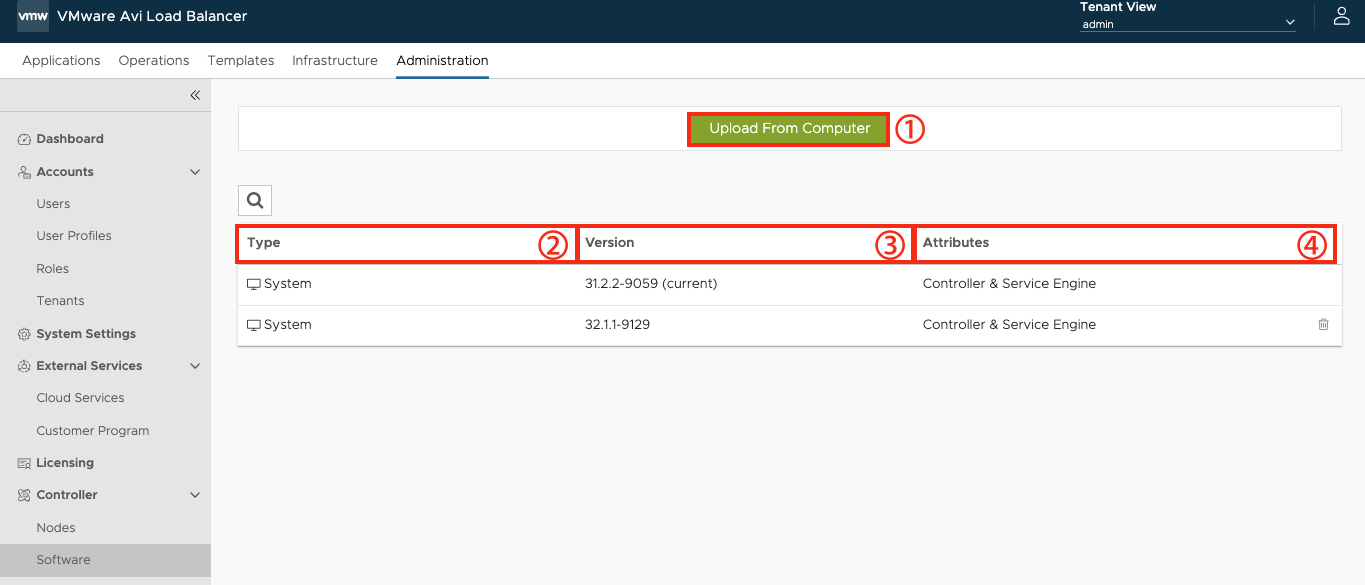Open the Tenant View admin dropdown
1365x585 pixels.
(1188, 24)
